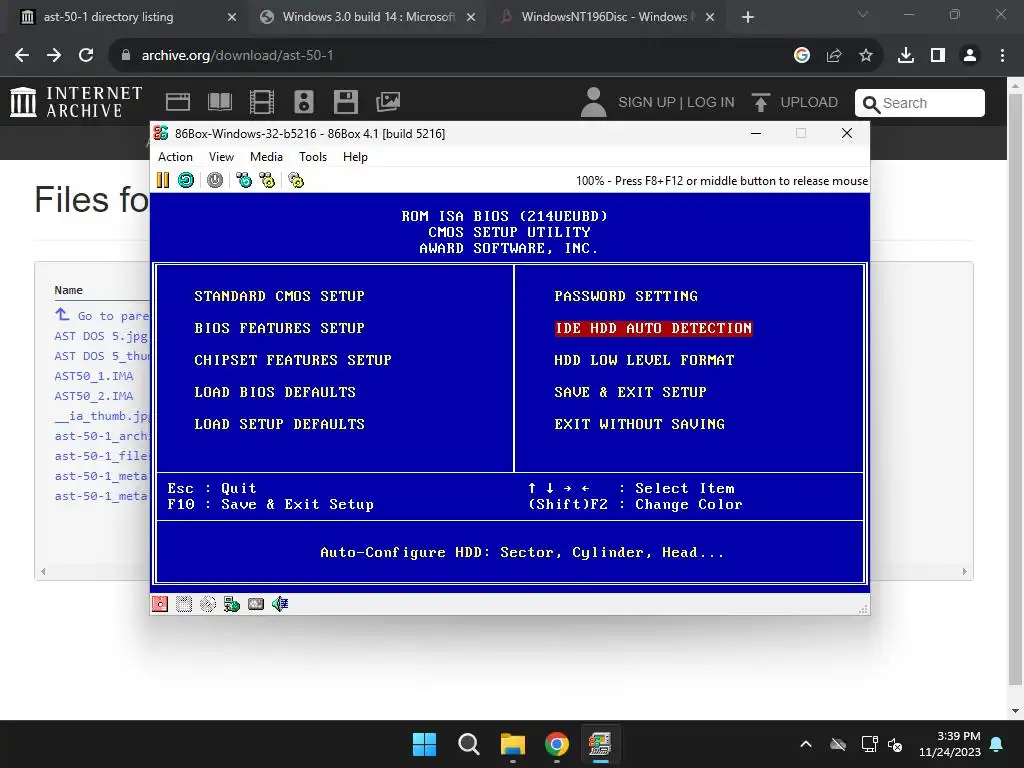
Task: Click the UPLOAD button
Action: 795,103
